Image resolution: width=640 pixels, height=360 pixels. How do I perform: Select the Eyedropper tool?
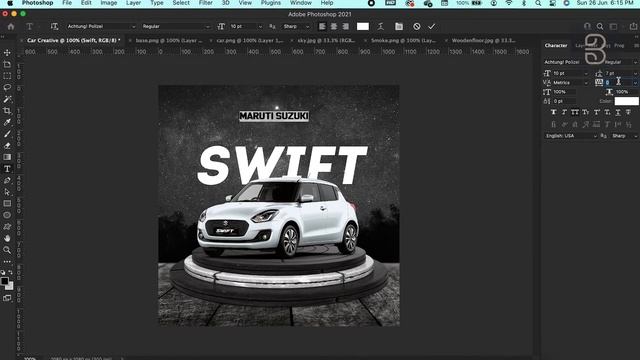point(7,122)
